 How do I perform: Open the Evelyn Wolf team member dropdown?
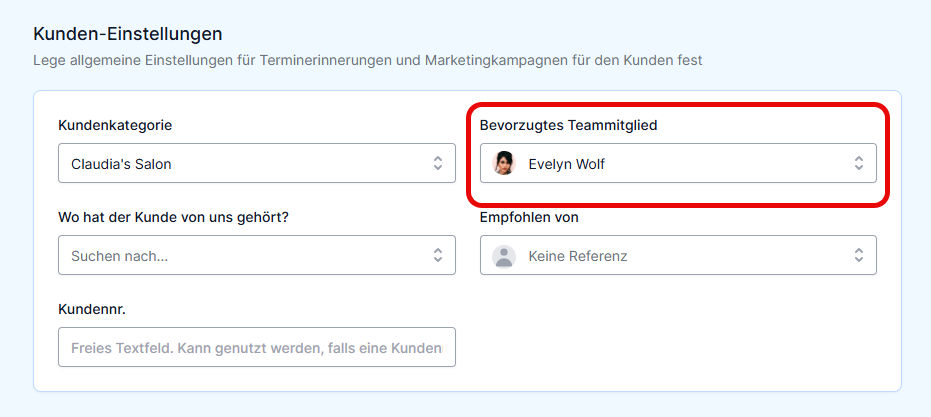(x=678, y=163)
